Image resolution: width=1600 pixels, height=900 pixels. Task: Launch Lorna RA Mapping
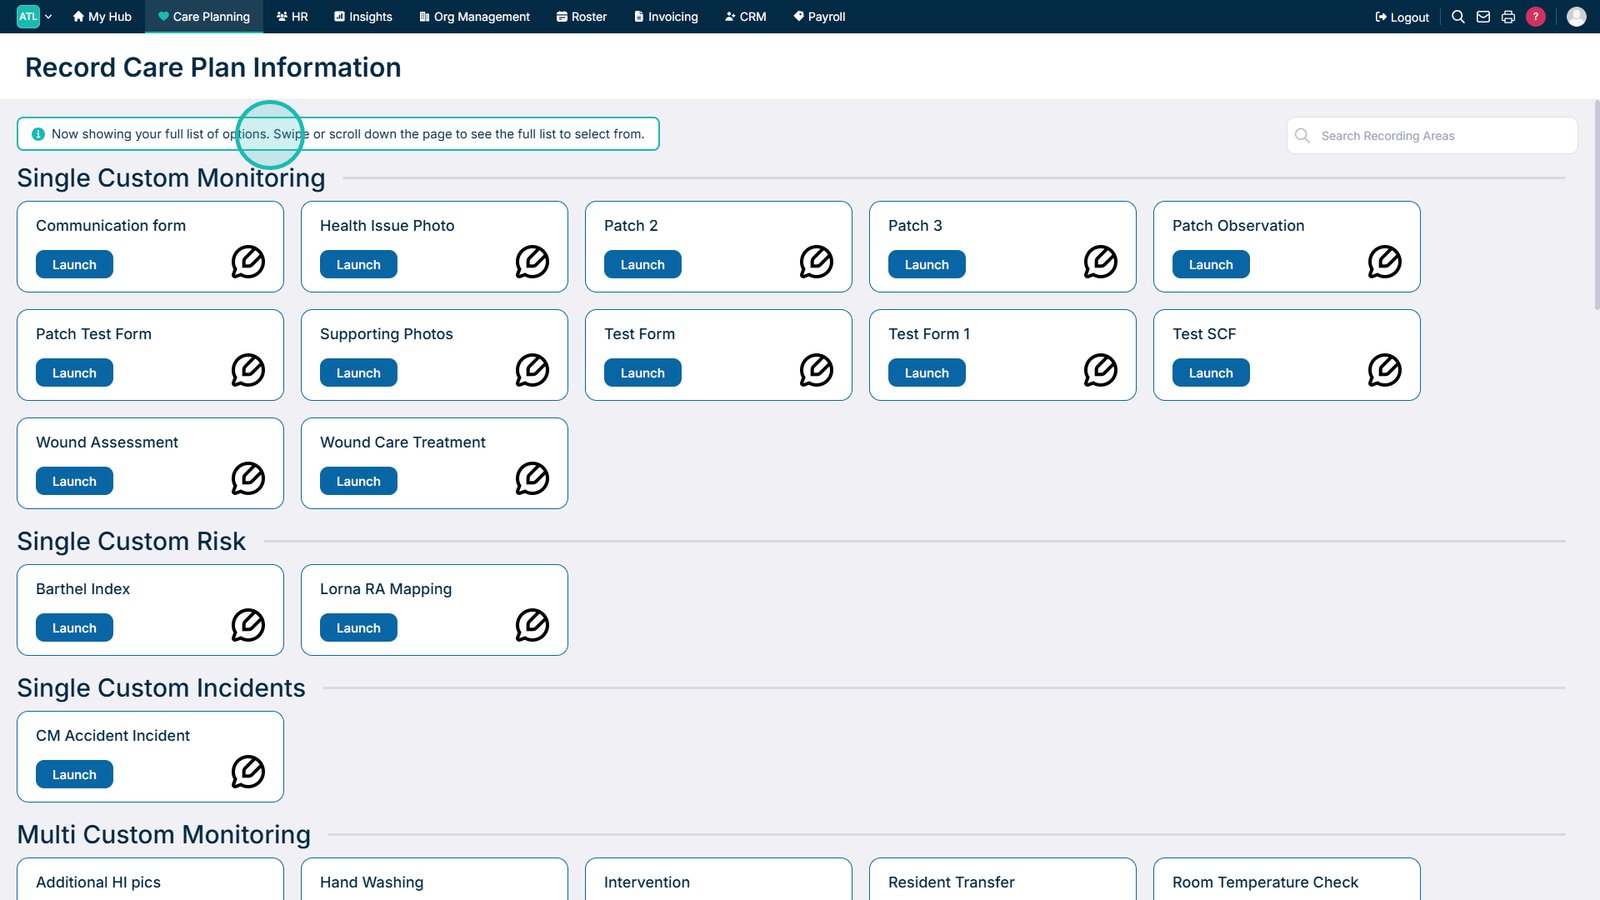[x=359, y=627]
